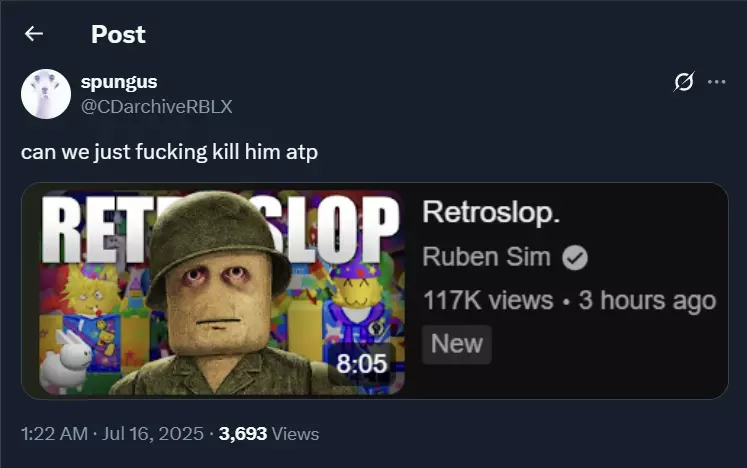747x468 pixels.
Task: Click the Retroslop video thumbnail image
Action: pos(222,292)
